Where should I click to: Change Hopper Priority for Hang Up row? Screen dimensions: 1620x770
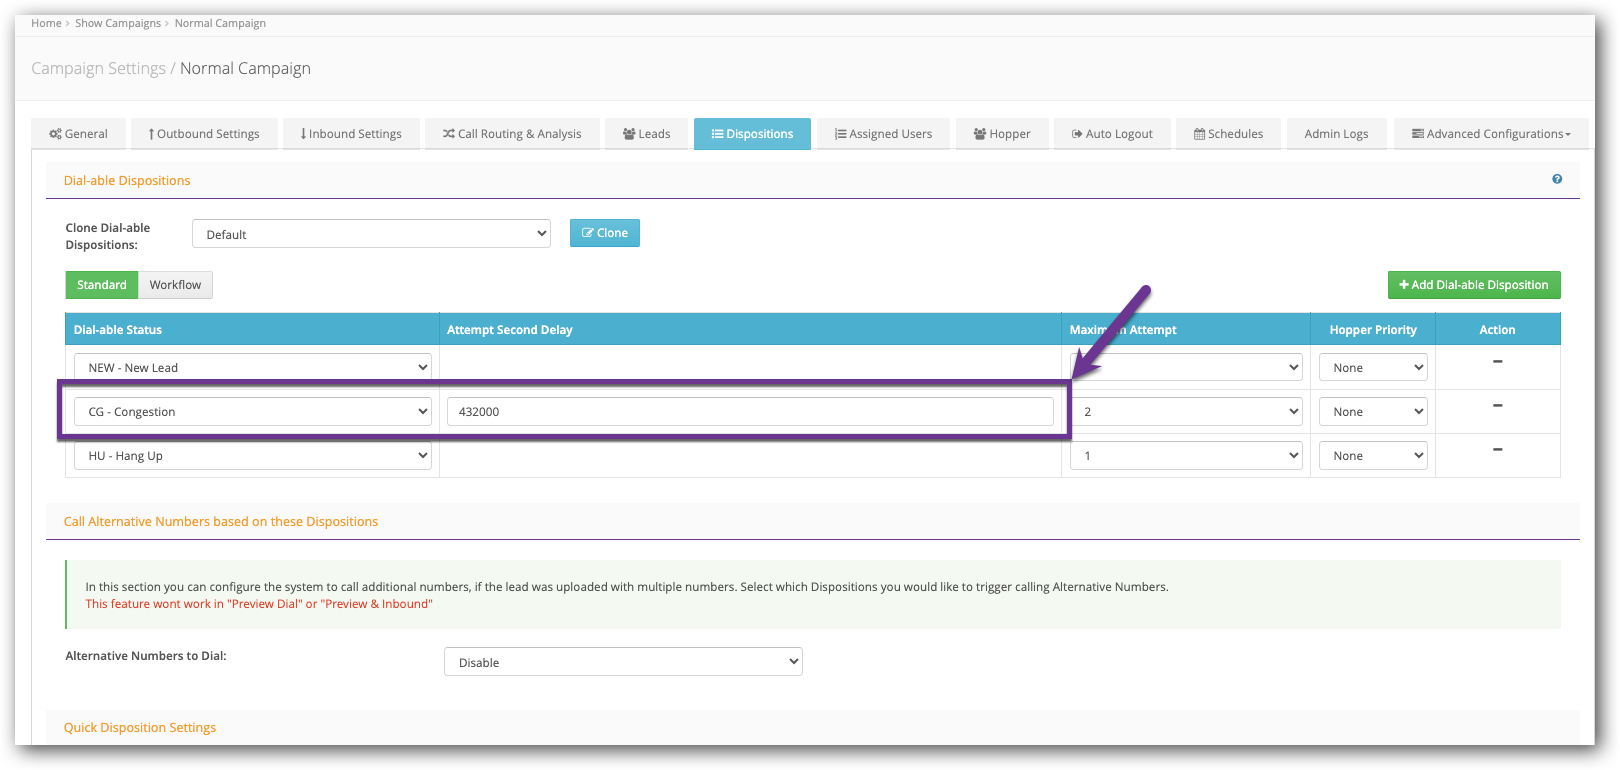[x=1372, y=456]
